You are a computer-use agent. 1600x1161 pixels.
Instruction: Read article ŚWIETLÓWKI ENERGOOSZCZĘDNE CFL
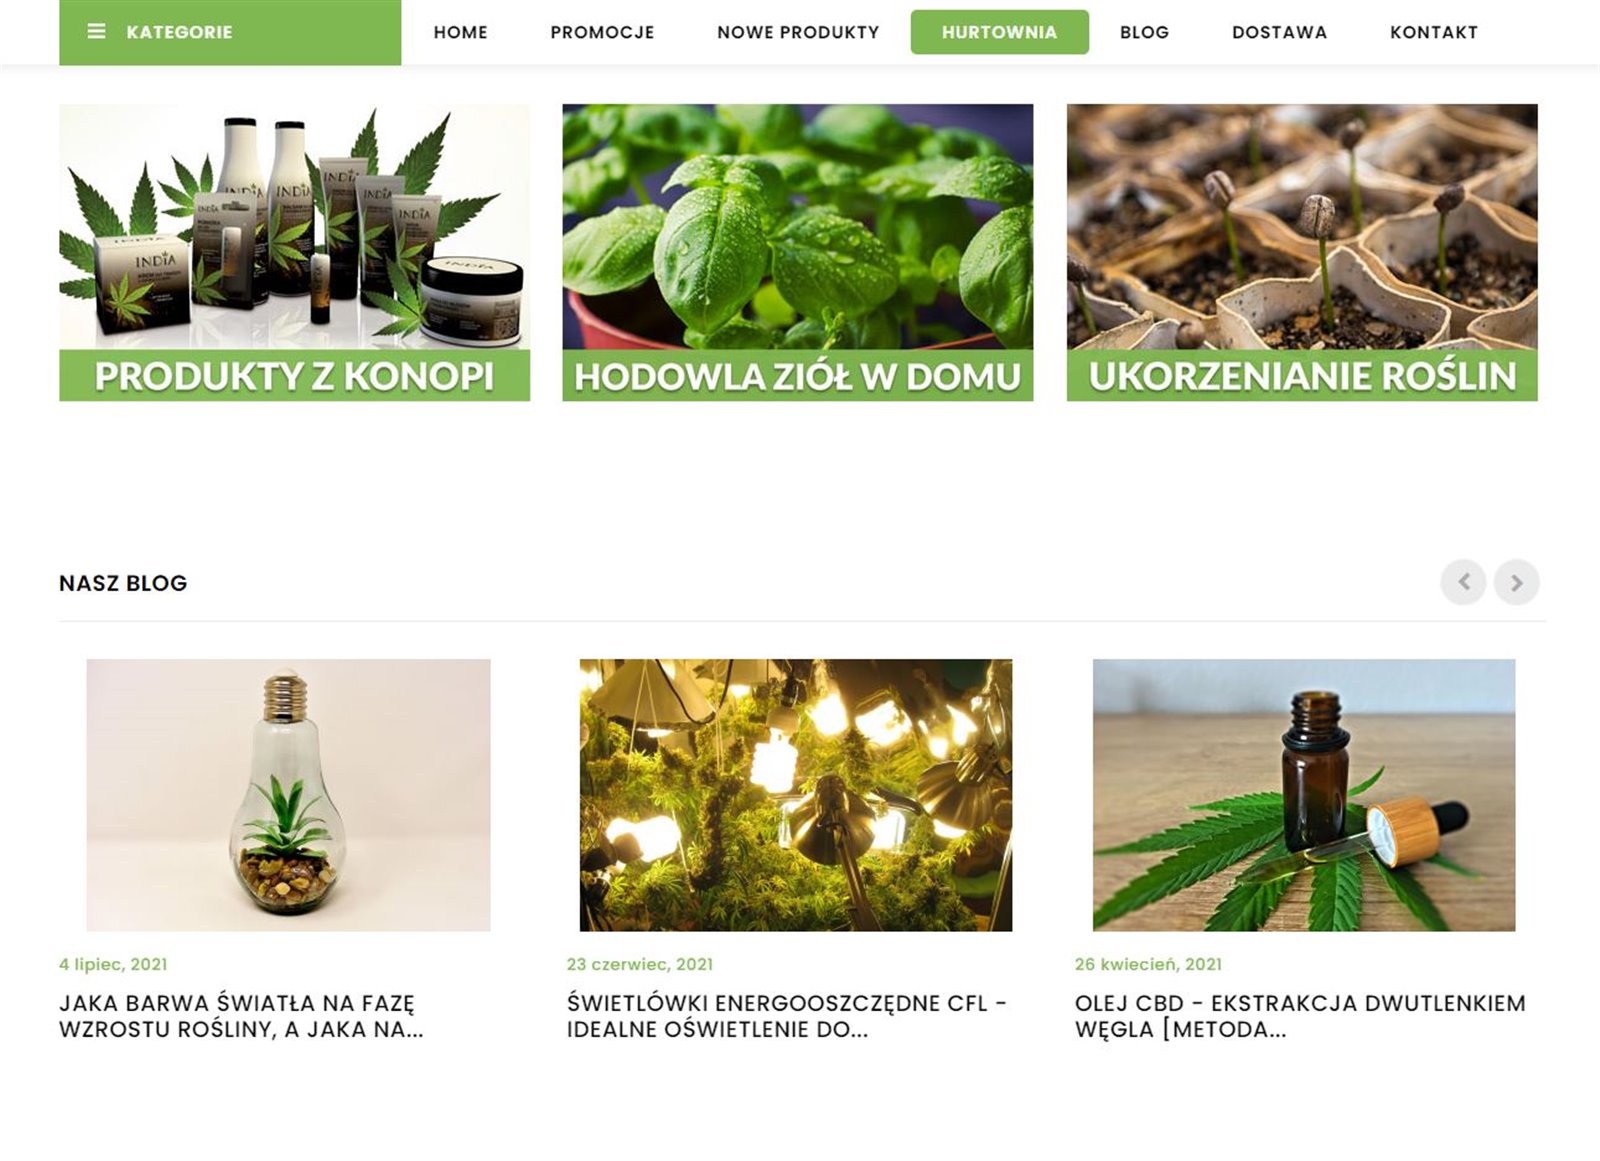[x=786, y=1016]
